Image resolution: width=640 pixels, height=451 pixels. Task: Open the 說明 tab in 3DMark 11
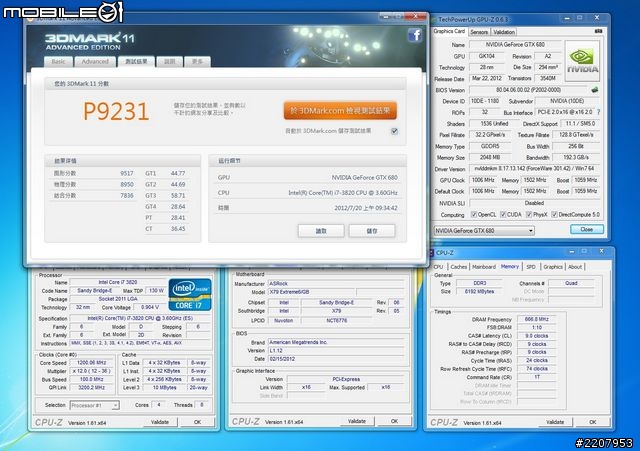pos(169,62)
